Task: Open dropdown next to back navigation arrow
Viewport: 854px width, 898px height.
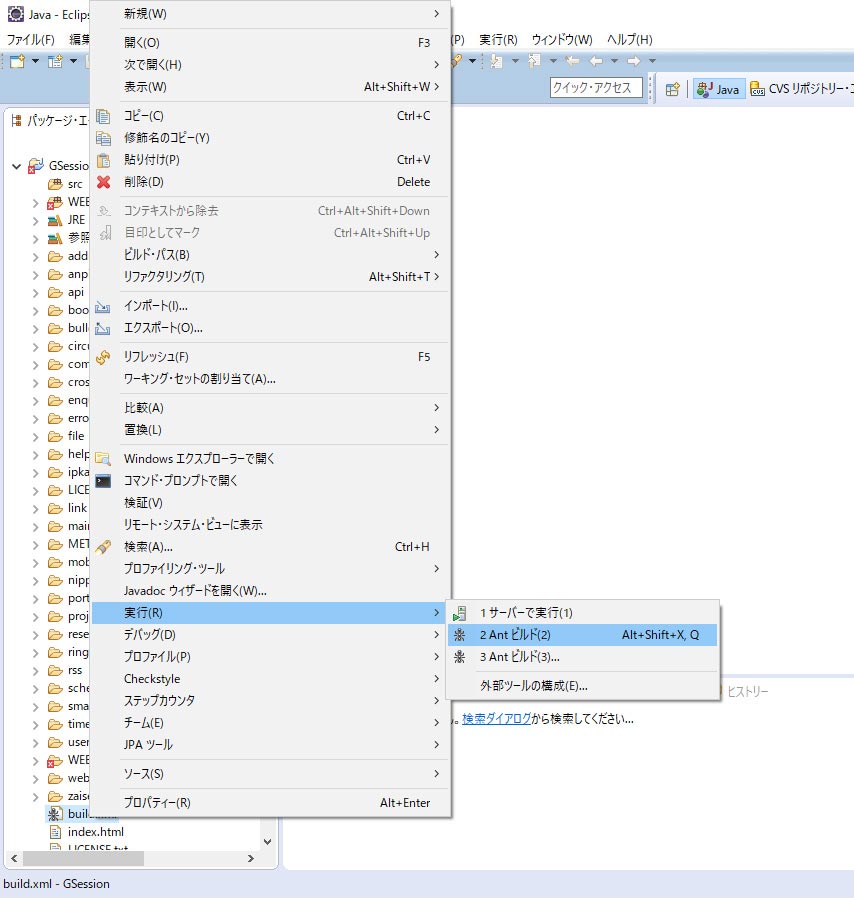Action: tap(614, 61)
